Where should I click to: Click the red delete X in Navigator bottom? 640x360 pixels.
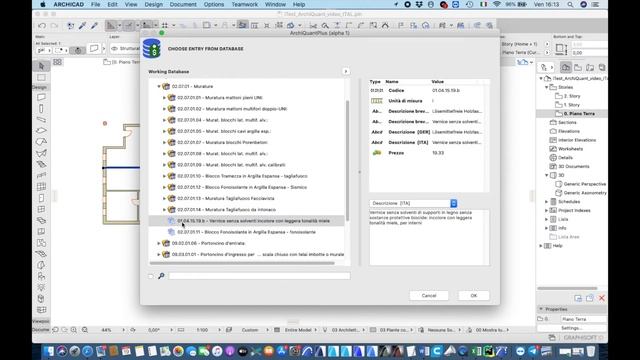[x=602, y=298]
